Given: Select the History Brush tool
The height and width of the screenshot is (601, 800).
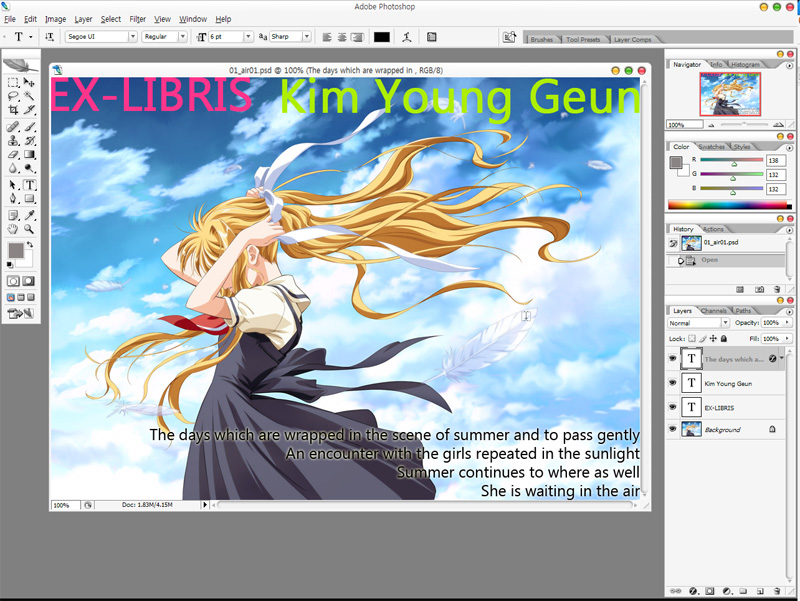Looking at the screenshot, I should coord(30,141).
